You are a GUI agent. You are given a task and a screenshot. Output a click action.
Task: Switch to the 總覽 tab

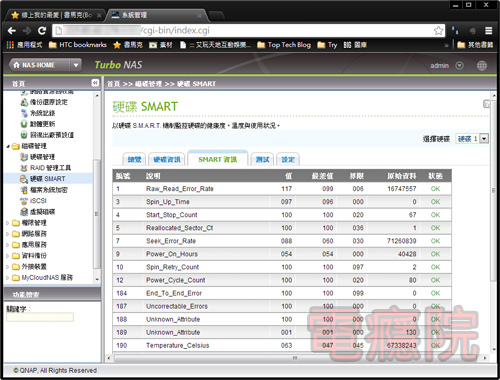click(135, 160)
